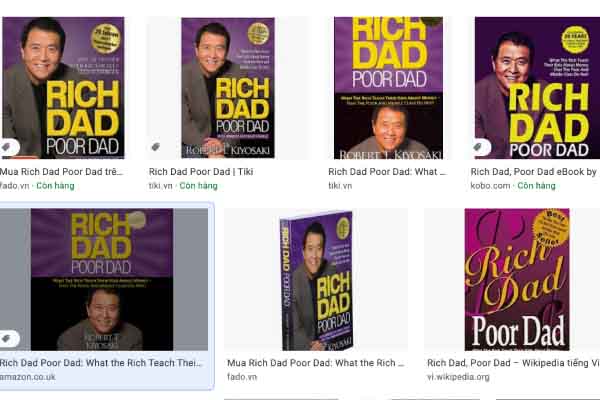Viewport: 600px width, 400px height.
Task: Open the 'Rich Dad Poor Dad | Tiki' thumbnail
Action: [x=228, y=88]
